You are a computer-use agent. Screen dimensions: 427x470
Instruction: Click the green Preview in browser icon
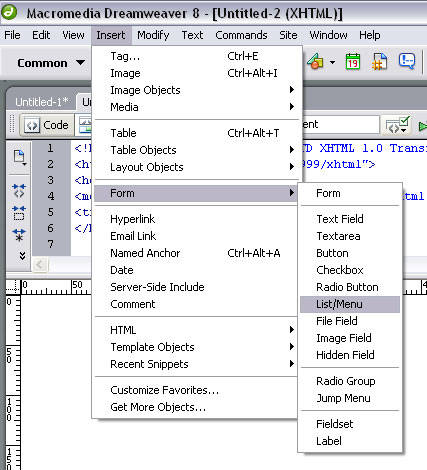pos(423,126)
